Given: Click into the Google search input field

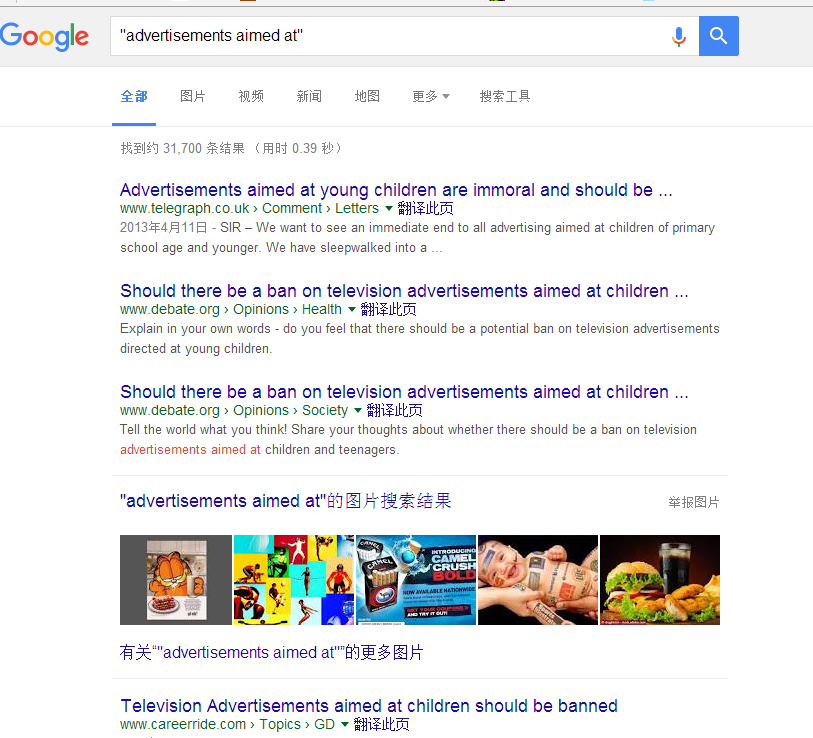Looking at the screenshot, I should 389,36.
